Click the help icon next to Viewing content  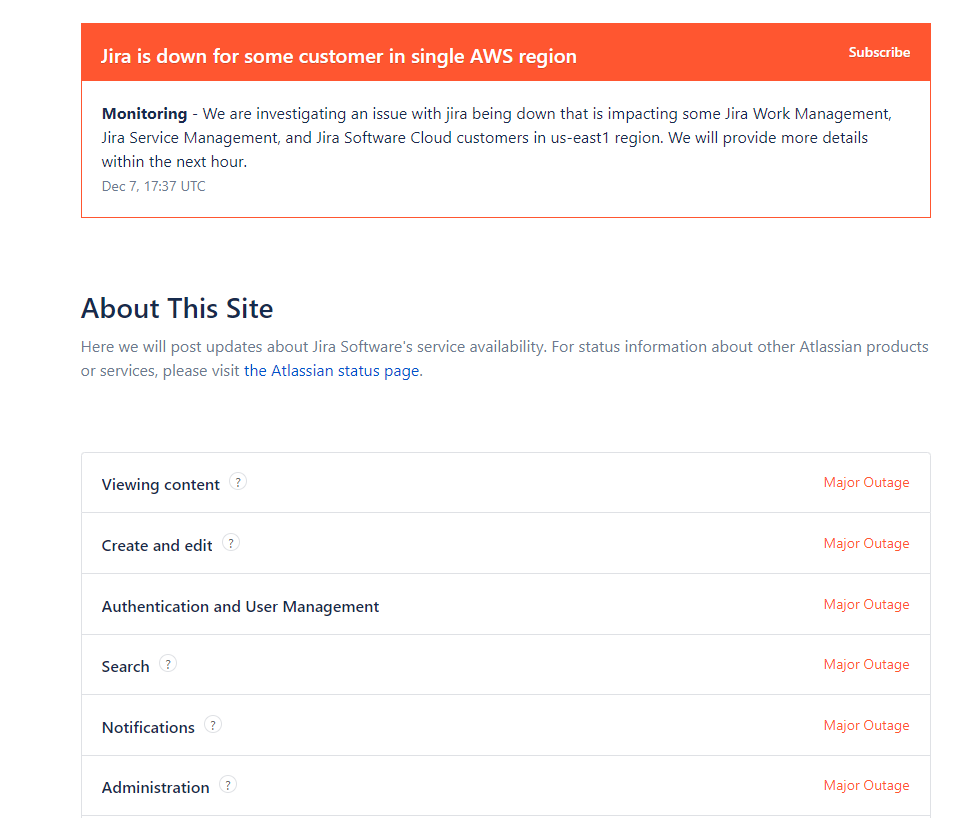coord(238,482)
